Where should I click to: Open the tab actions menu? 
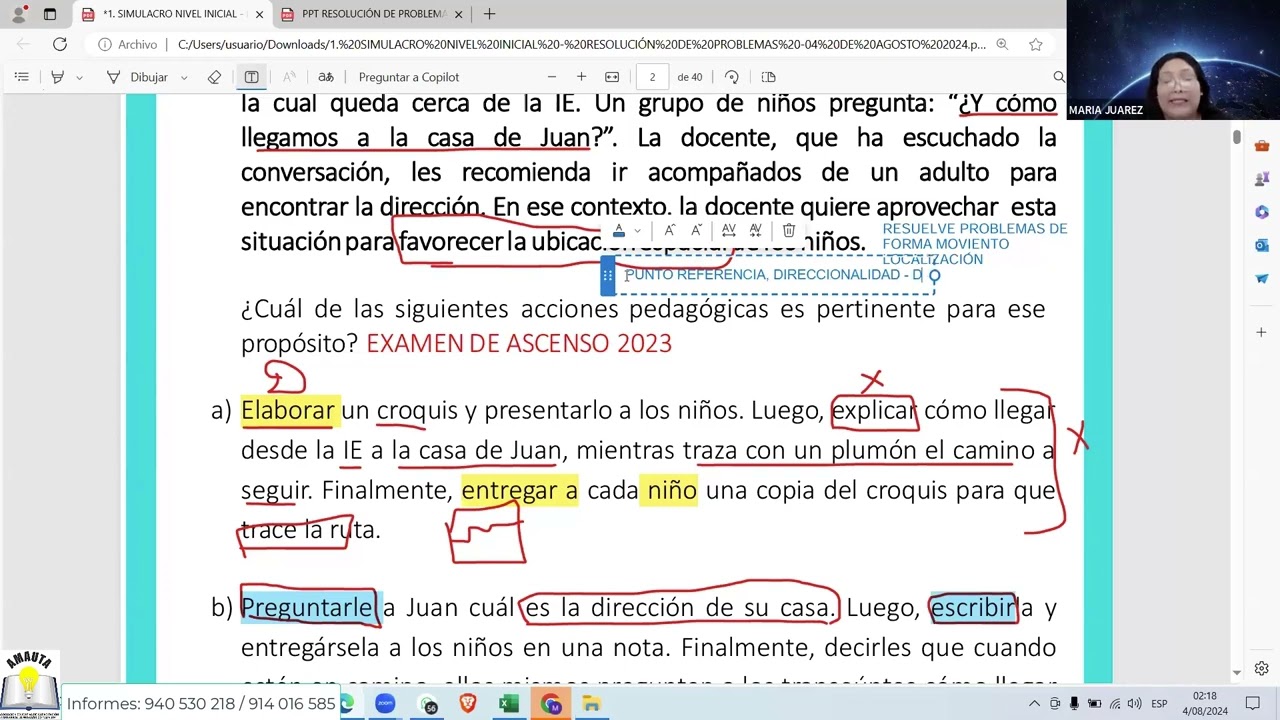[x=50, y=14]
